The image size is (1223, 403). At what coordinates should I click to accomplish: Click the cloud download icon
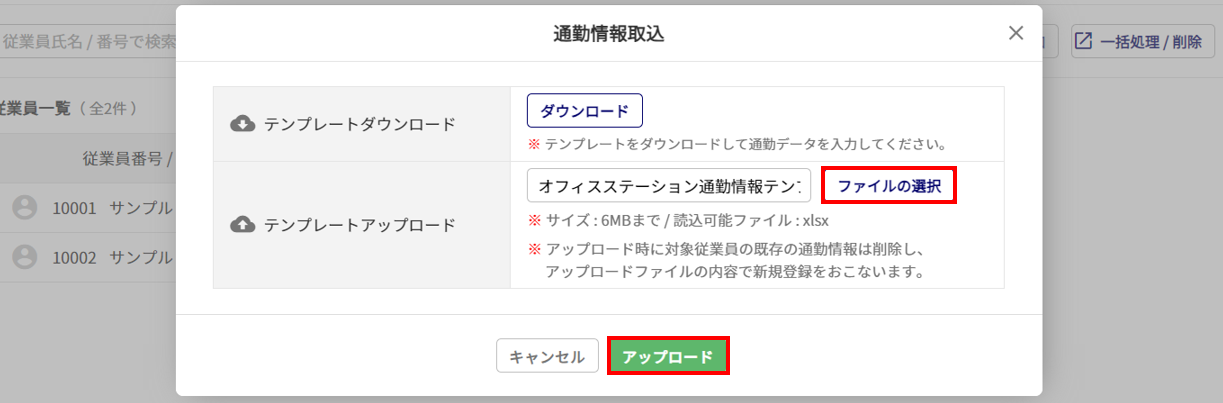(242, 124)
